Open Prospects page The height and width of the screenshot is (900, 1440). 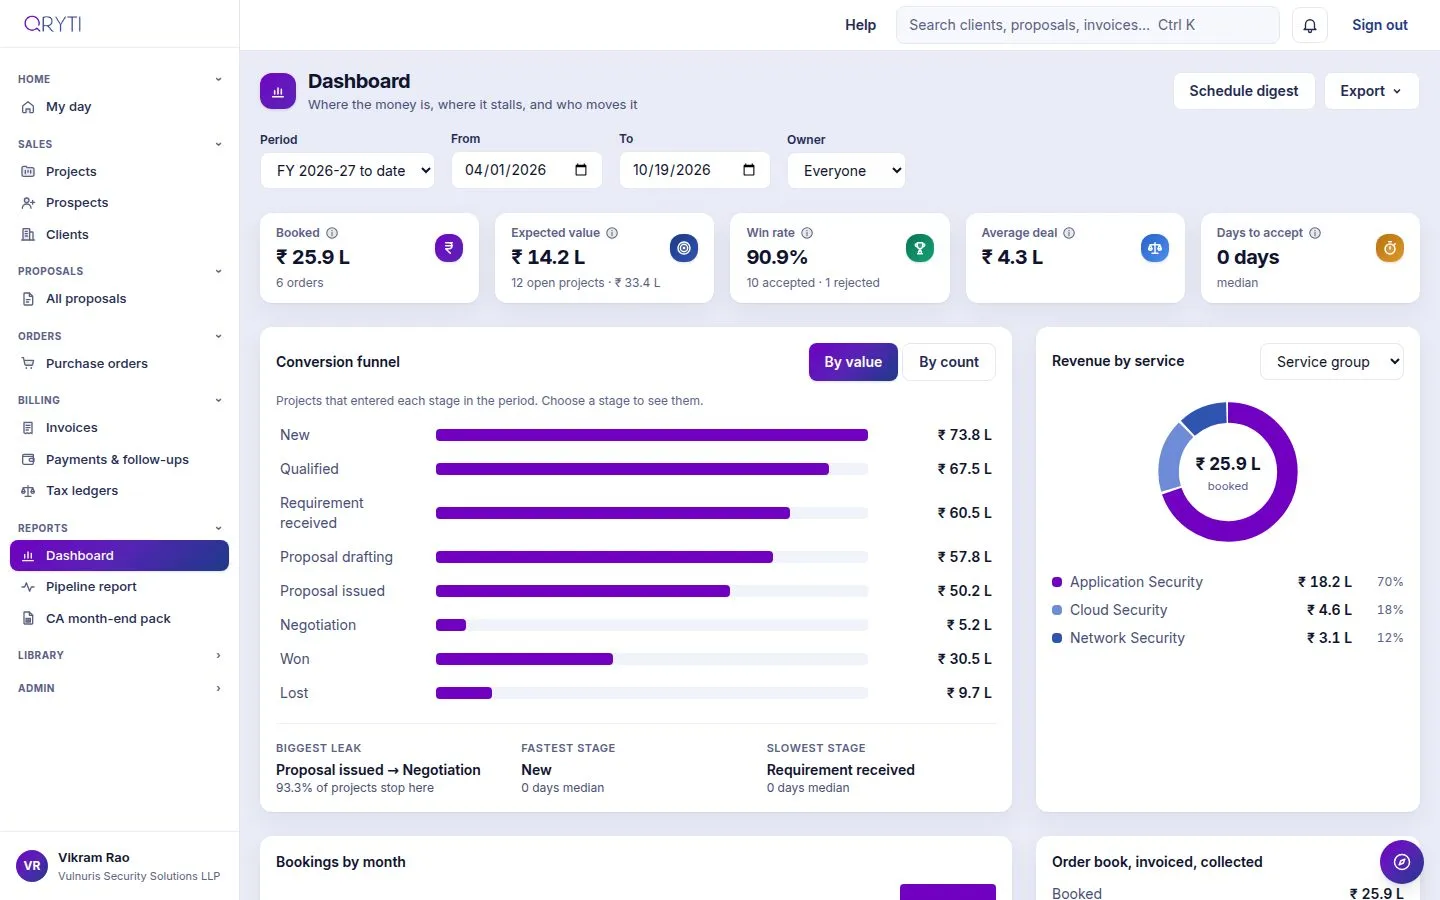click(119, 203)
